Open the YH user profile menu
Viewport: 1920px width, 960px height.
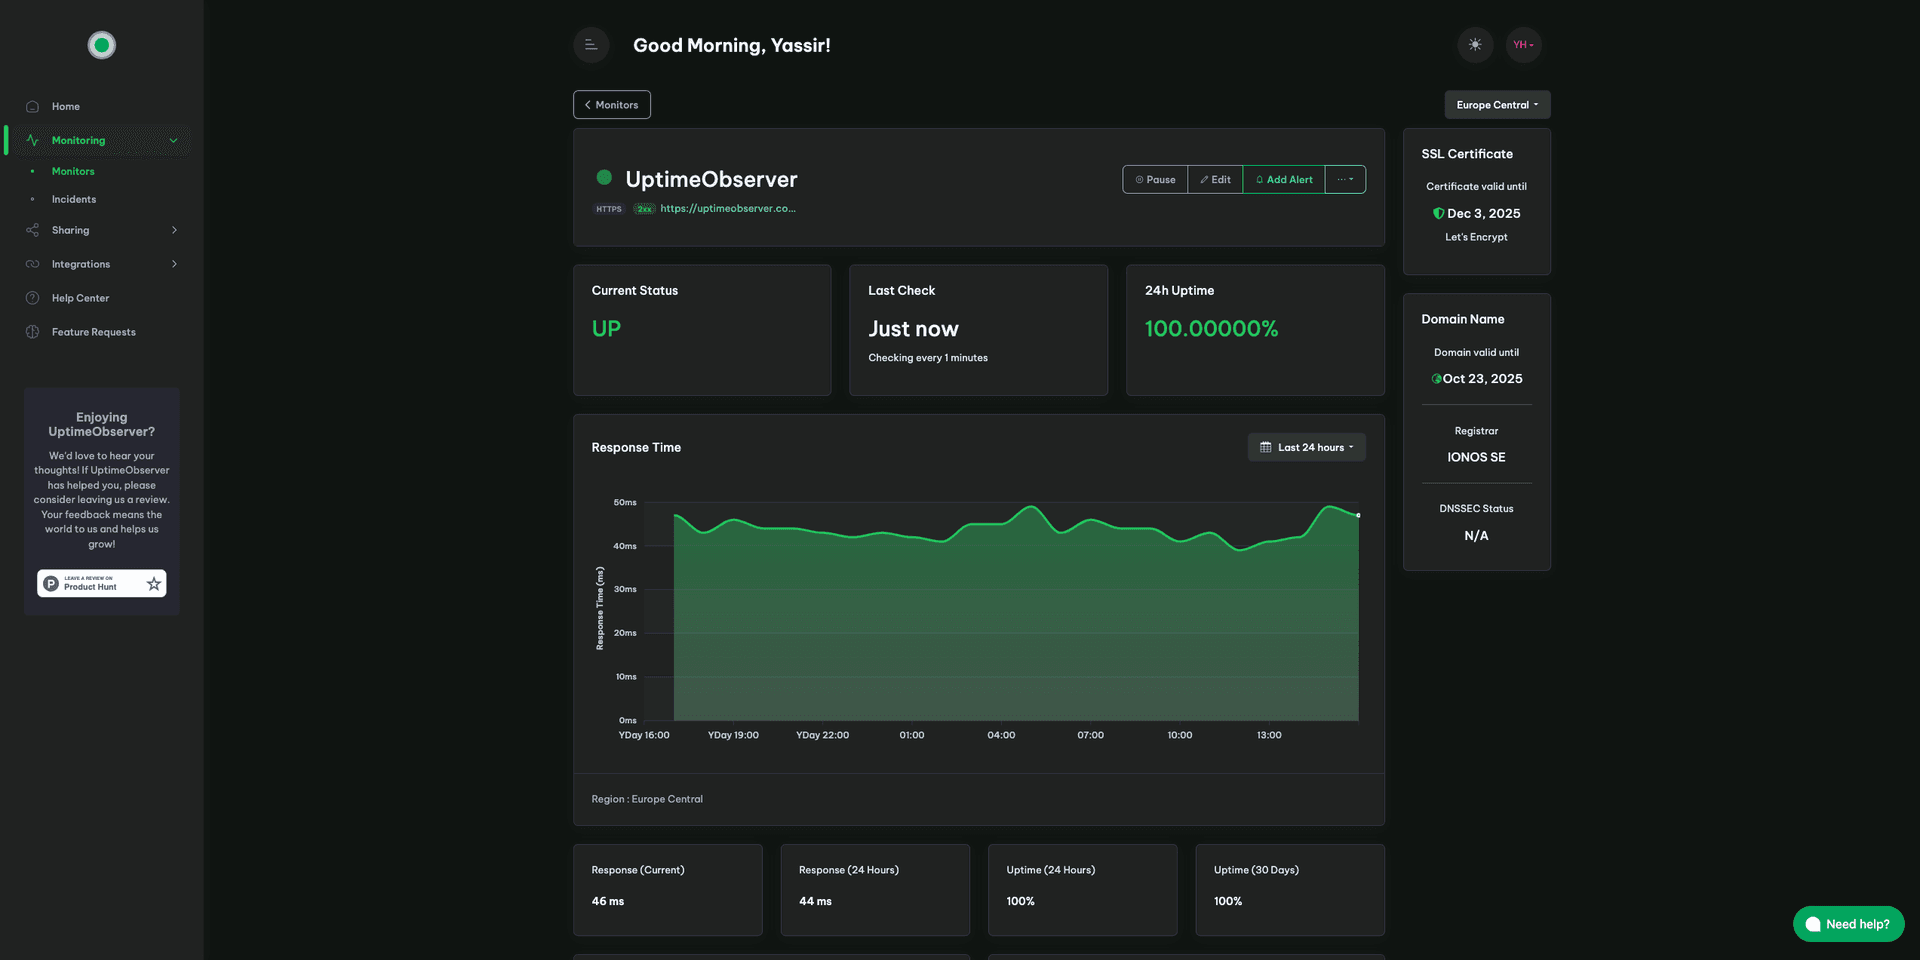pos(1523,45)
